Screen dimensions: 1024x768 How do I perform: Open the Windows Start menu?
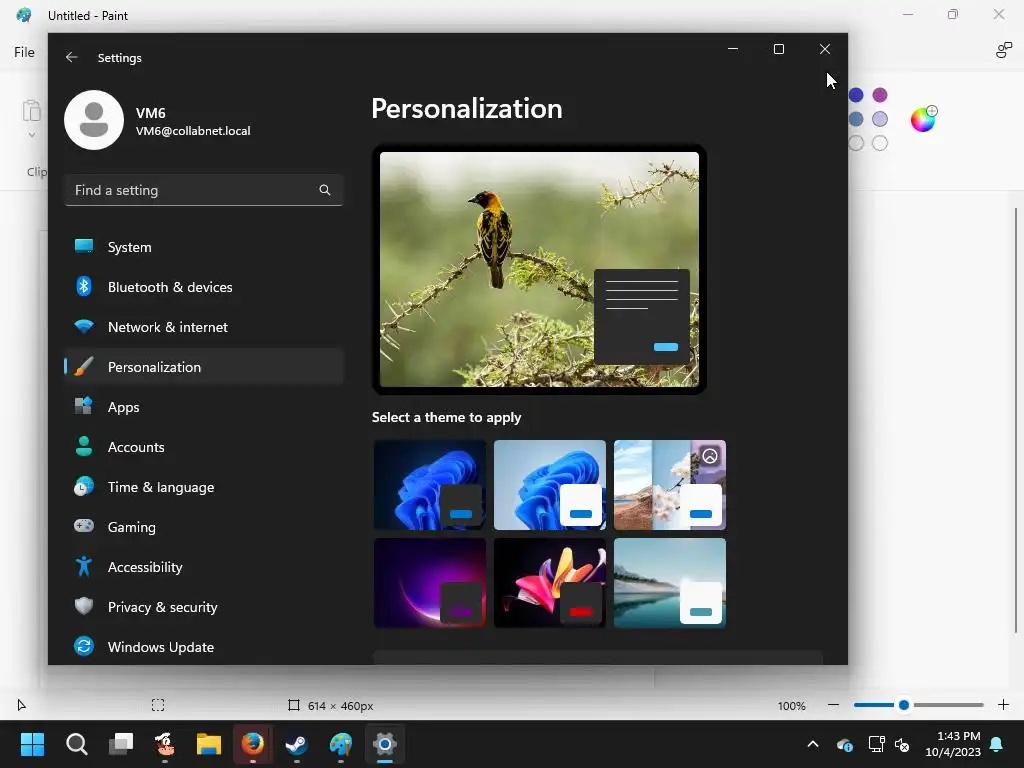[x=32, y=744]
